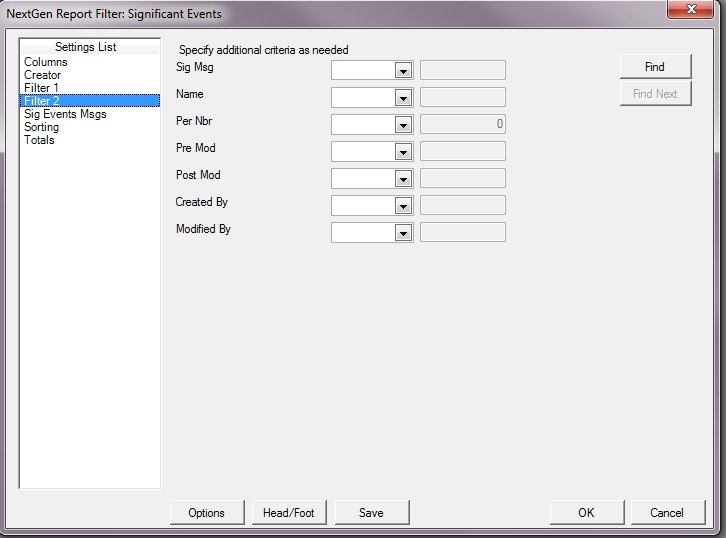The image size is (726, 538).
Task: Click the Post Mod value field
Action: [463, 178]
